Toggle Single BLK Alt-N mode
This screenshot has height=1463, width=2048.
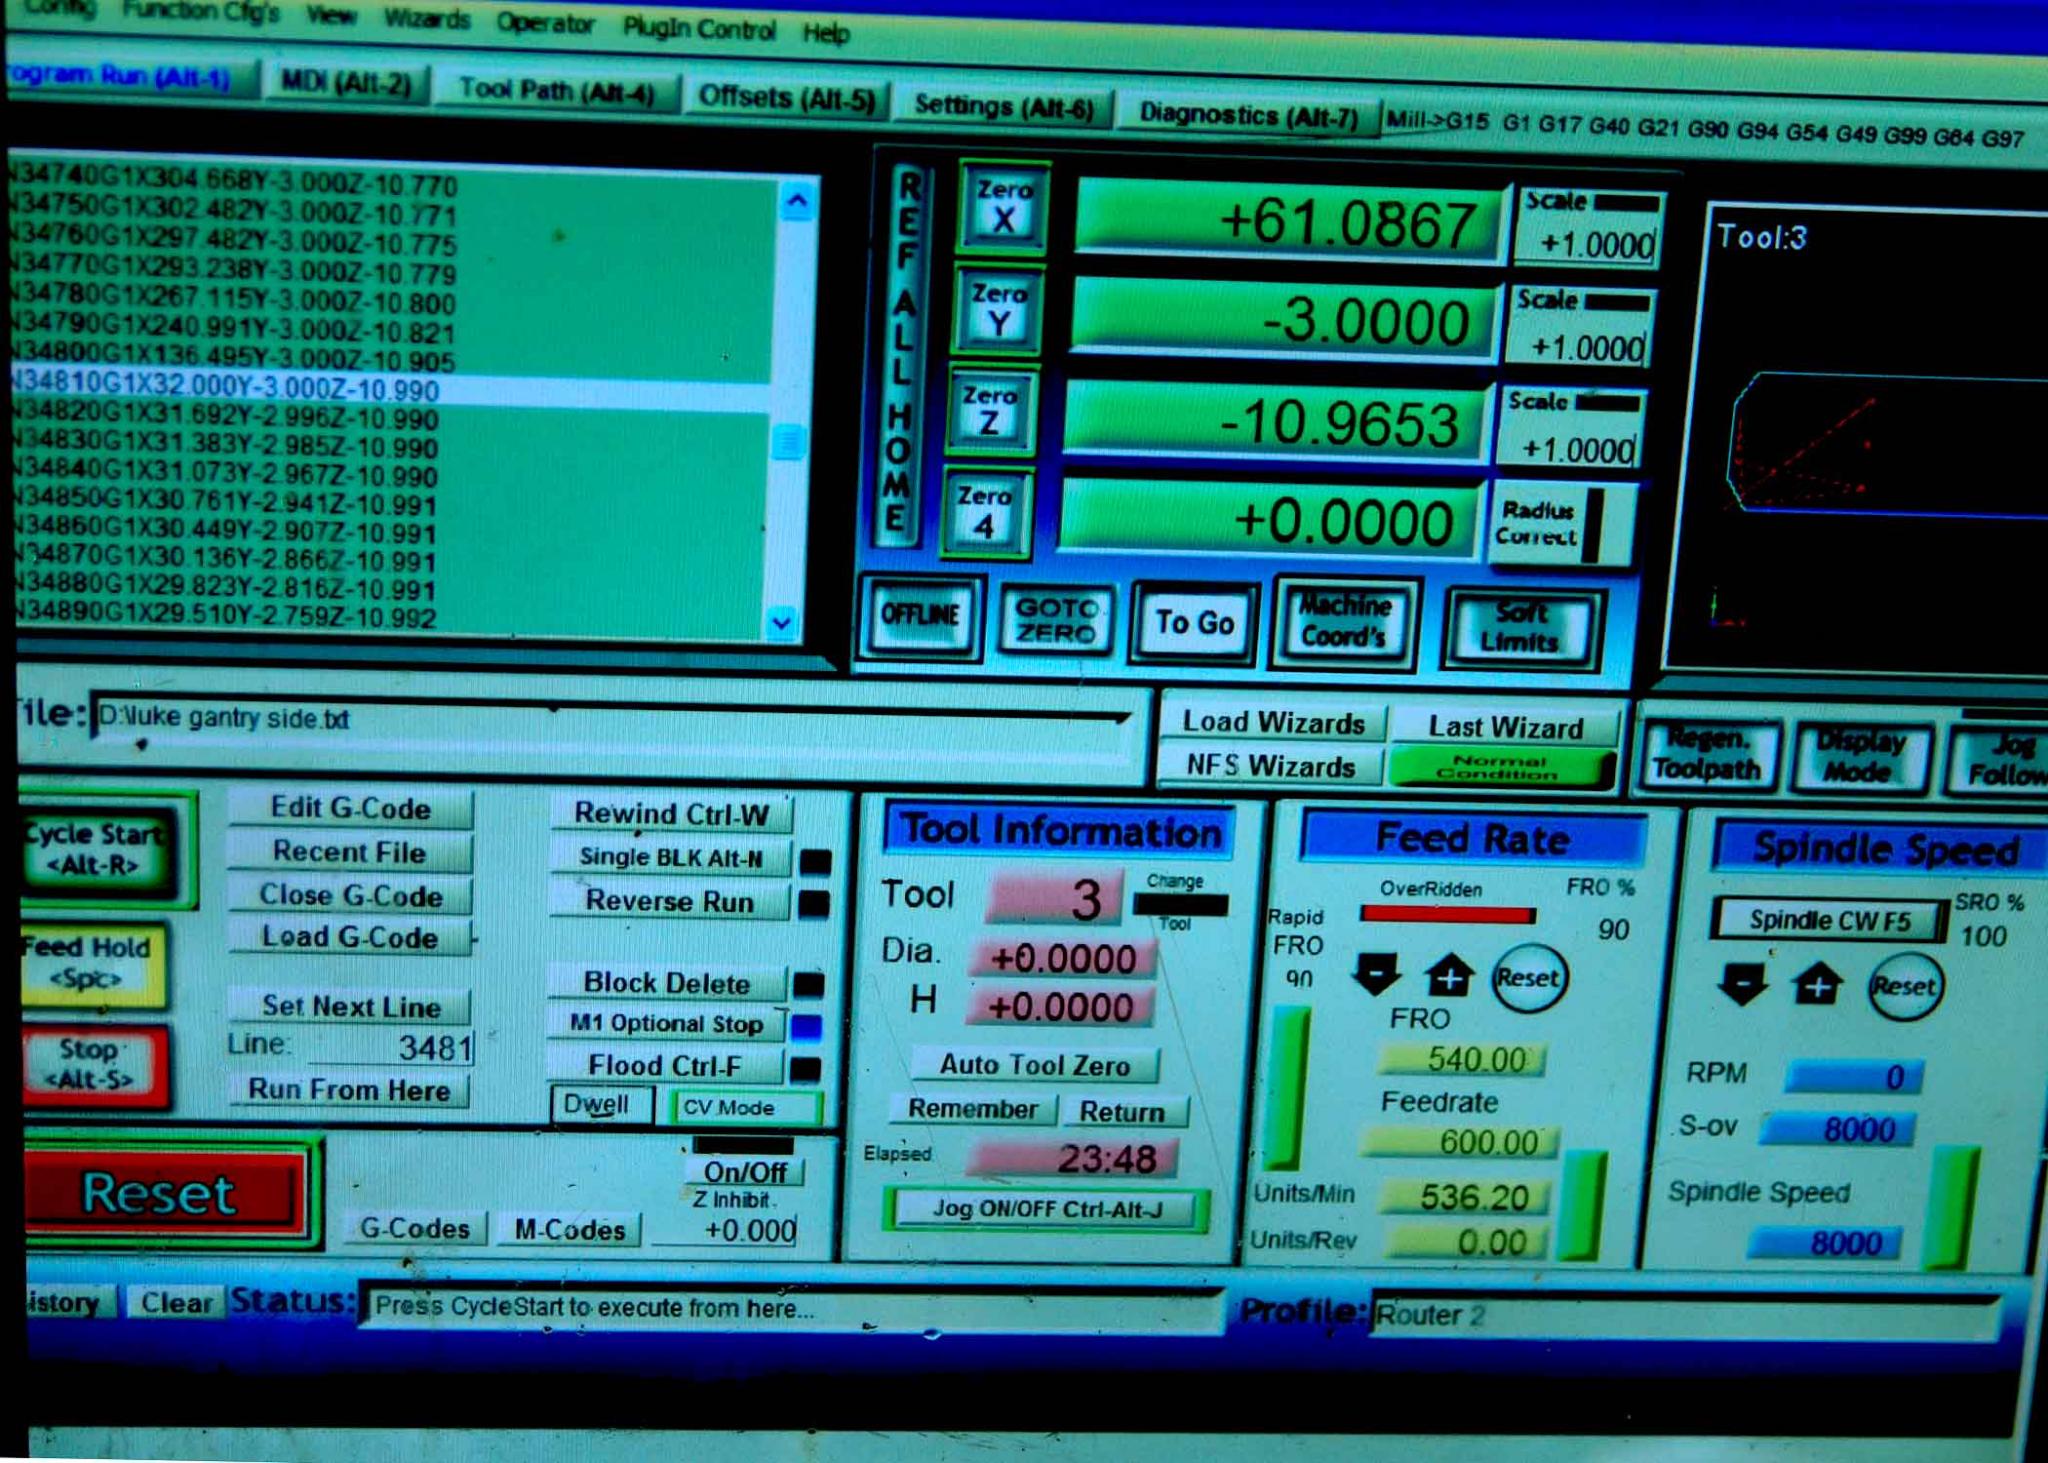coord(671,858)
